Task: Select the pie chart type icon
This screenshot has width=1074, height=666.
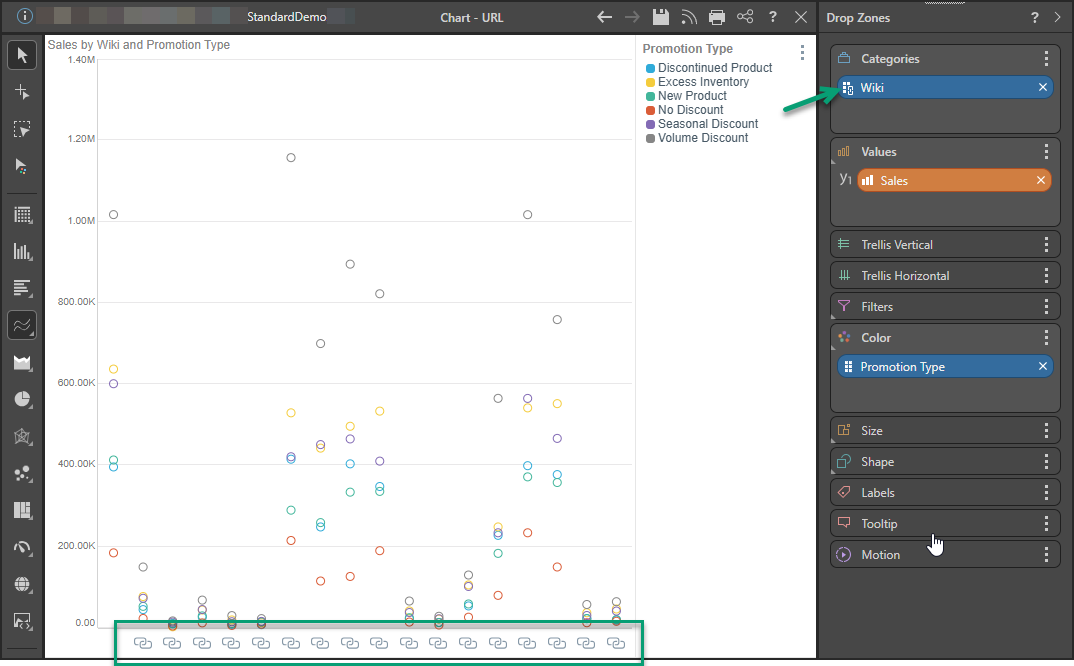Action: (x=22, y=399)
